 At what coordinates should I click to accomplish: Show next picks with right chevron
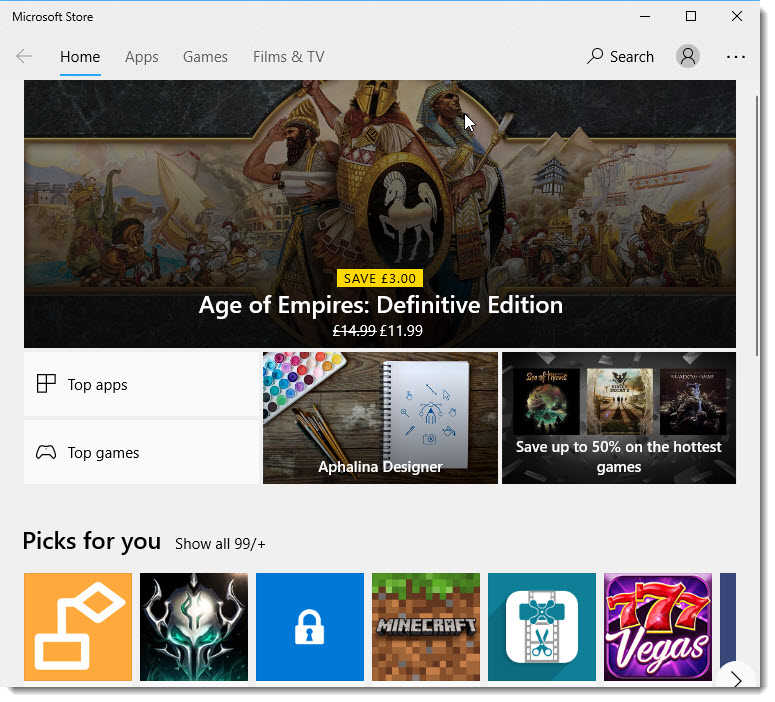tap(737, 680)
